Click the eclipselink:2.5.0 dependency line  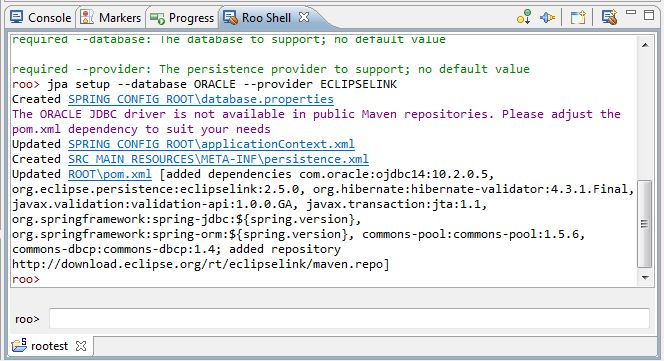323,189
